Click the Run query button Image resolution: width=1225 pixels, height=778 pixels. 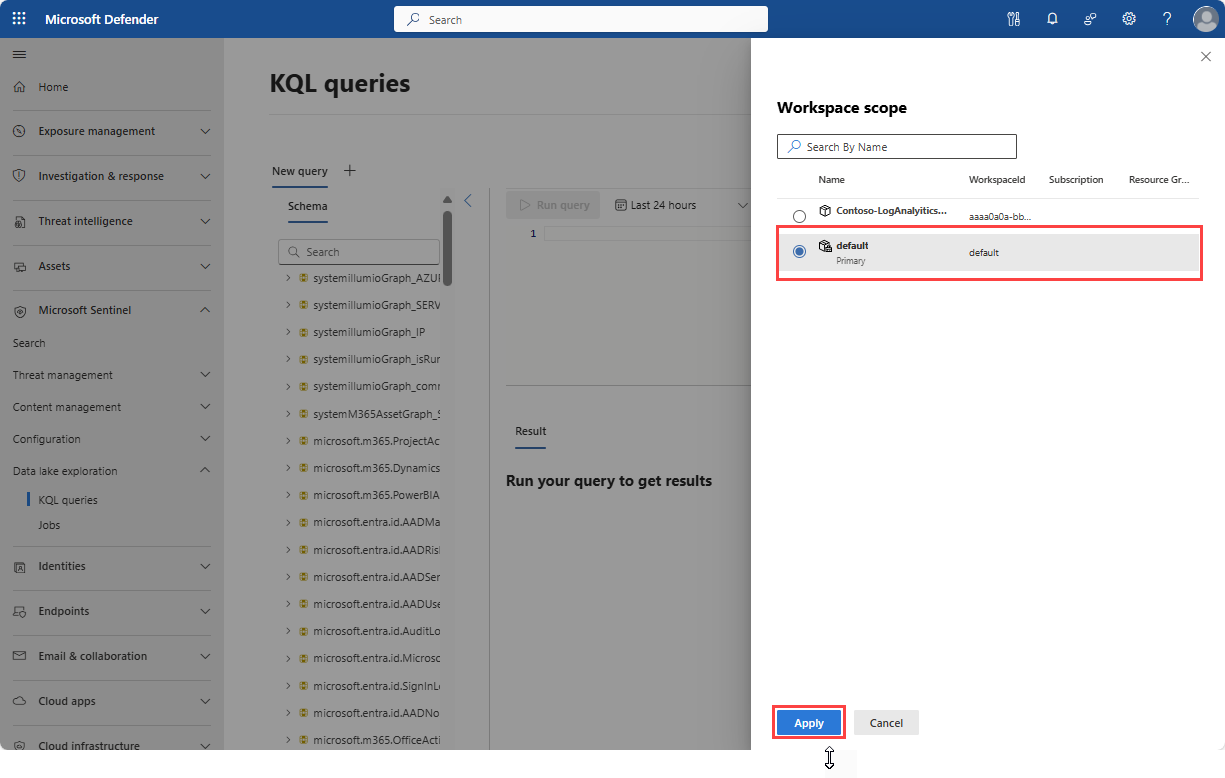click(554, 205)
